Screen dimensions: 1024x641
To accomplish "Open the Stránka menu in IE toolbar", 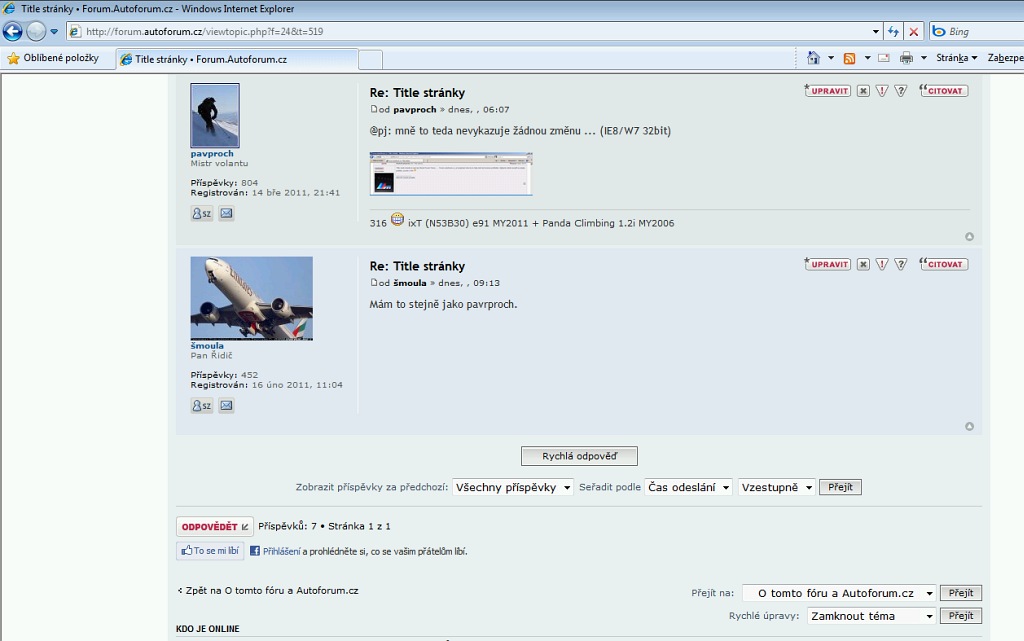I will 956,58.
